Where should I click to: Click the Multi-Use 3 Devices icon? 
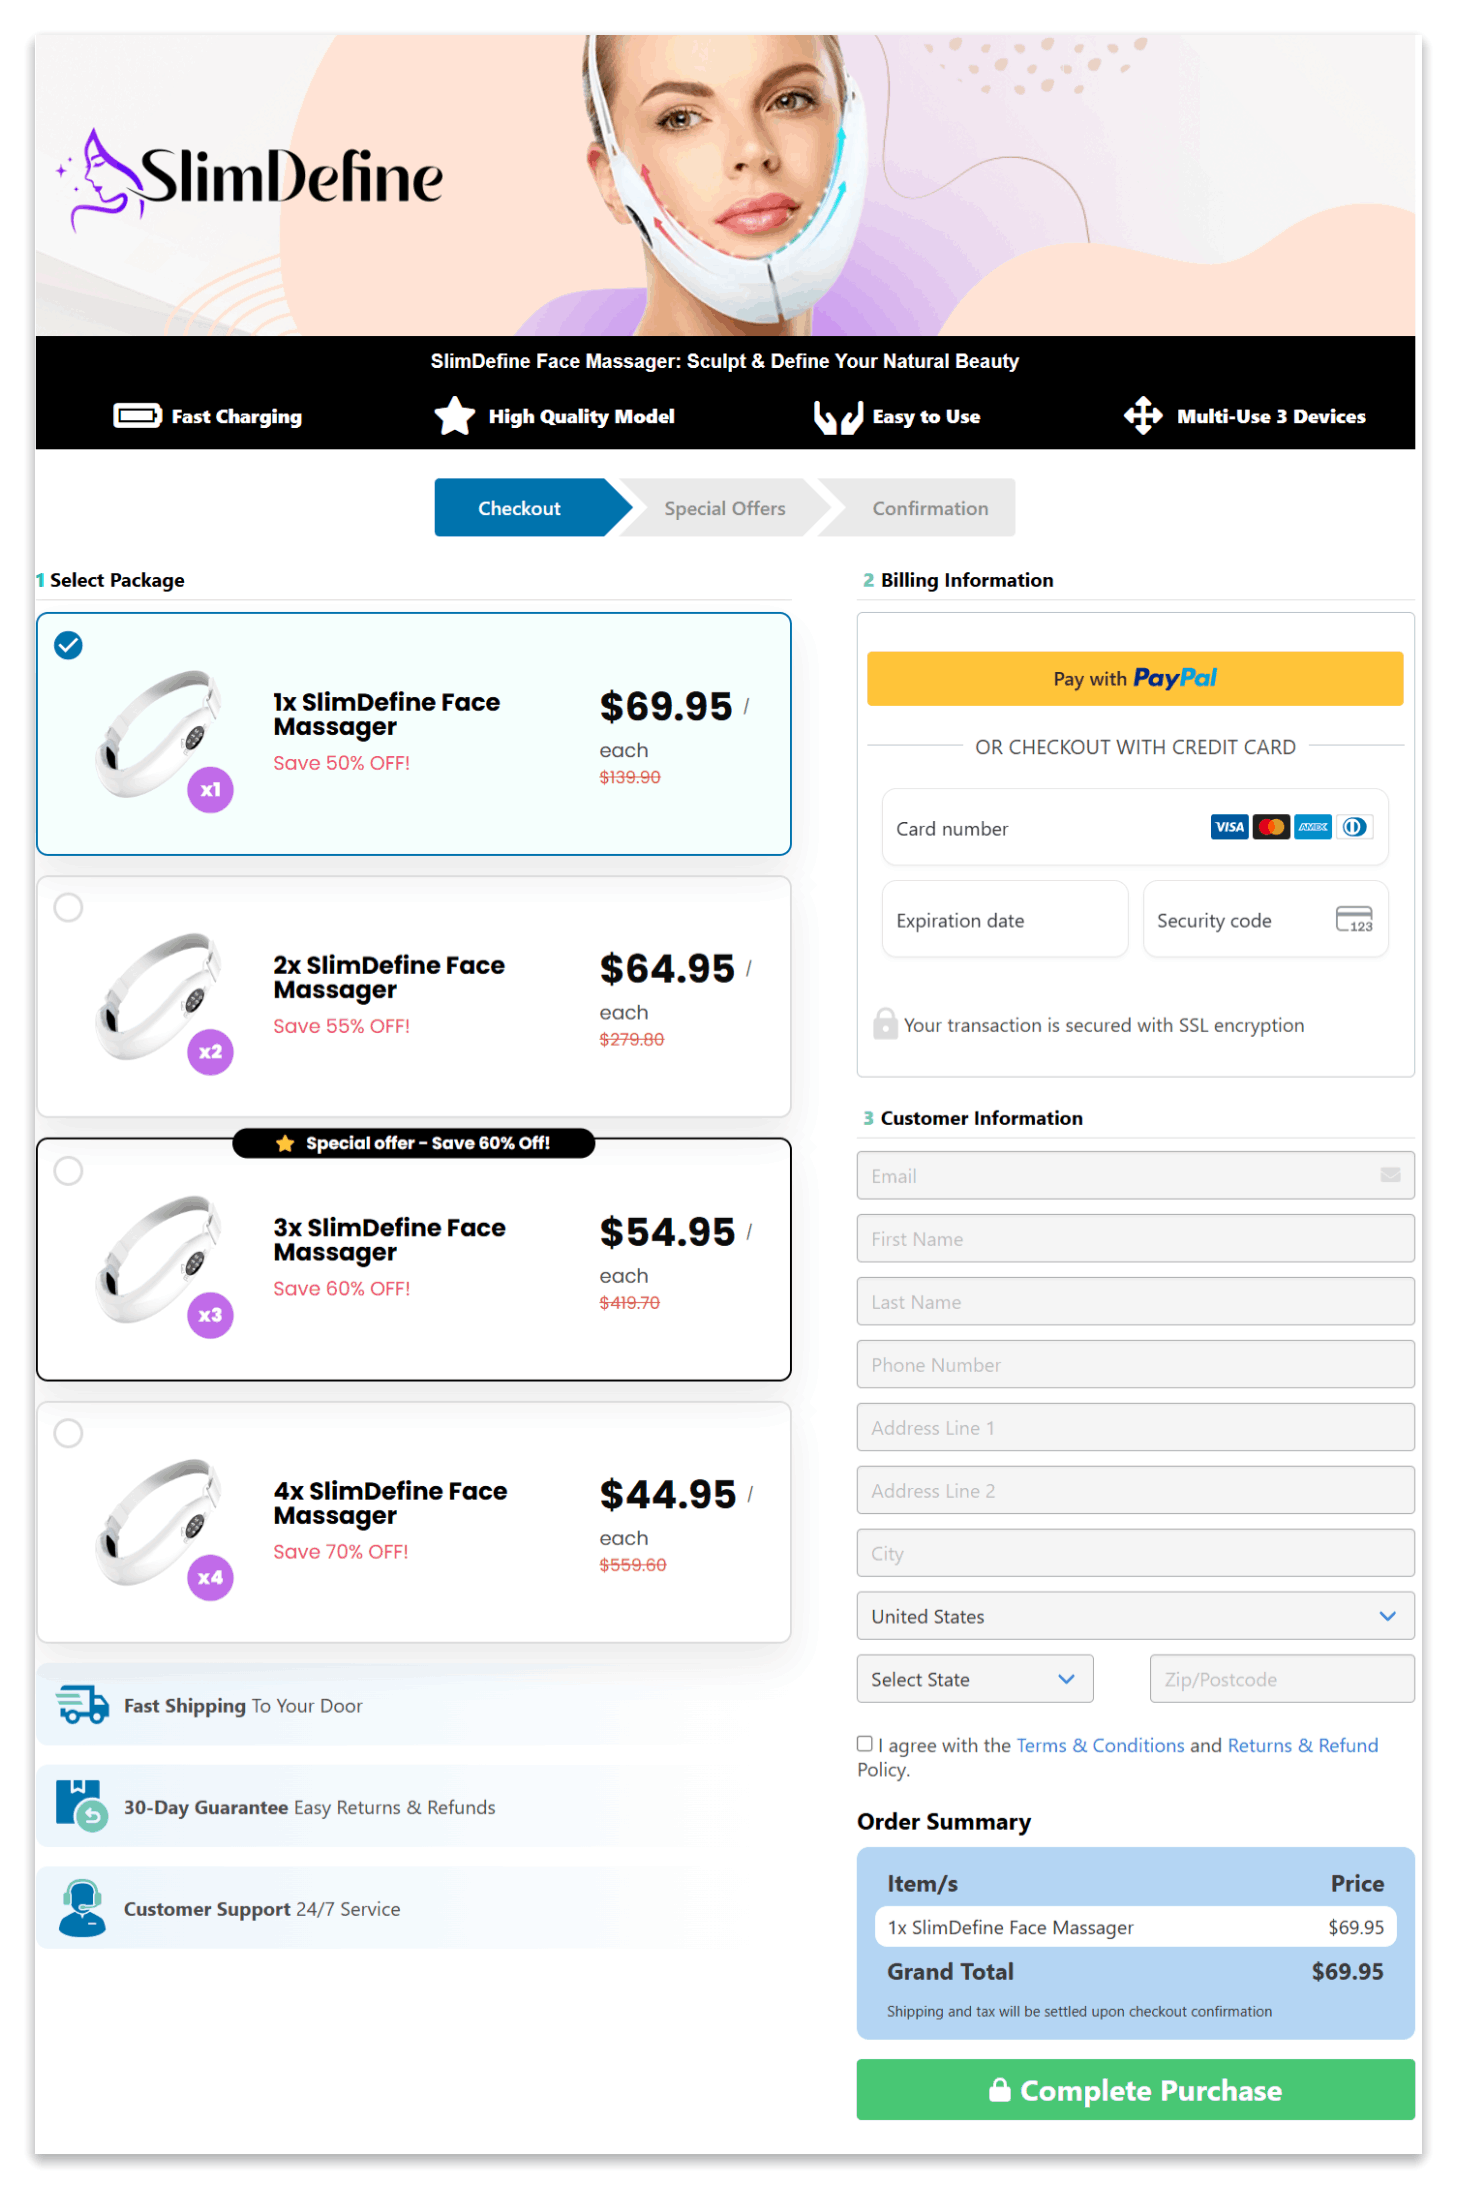coord(1143,416)
